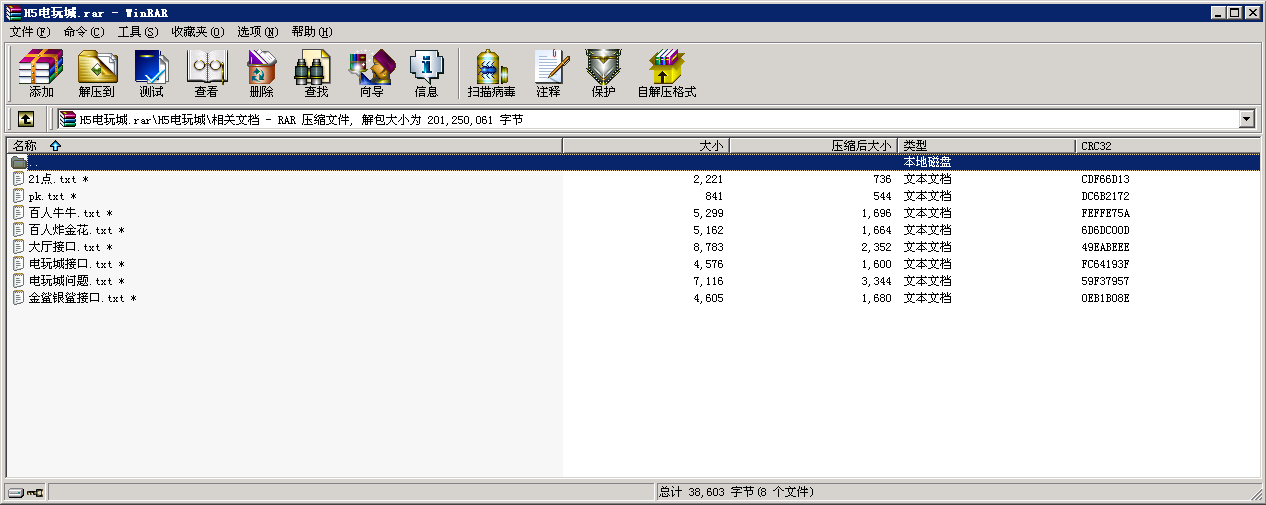Screen dimensions: 1266x505
Task: Start 扫描病毒 virus scan
Action: [491, 74]
